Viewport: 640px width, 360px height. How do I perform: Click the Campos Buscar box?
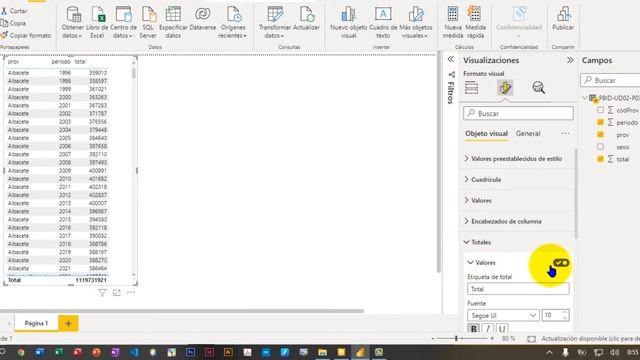point(610,80)
